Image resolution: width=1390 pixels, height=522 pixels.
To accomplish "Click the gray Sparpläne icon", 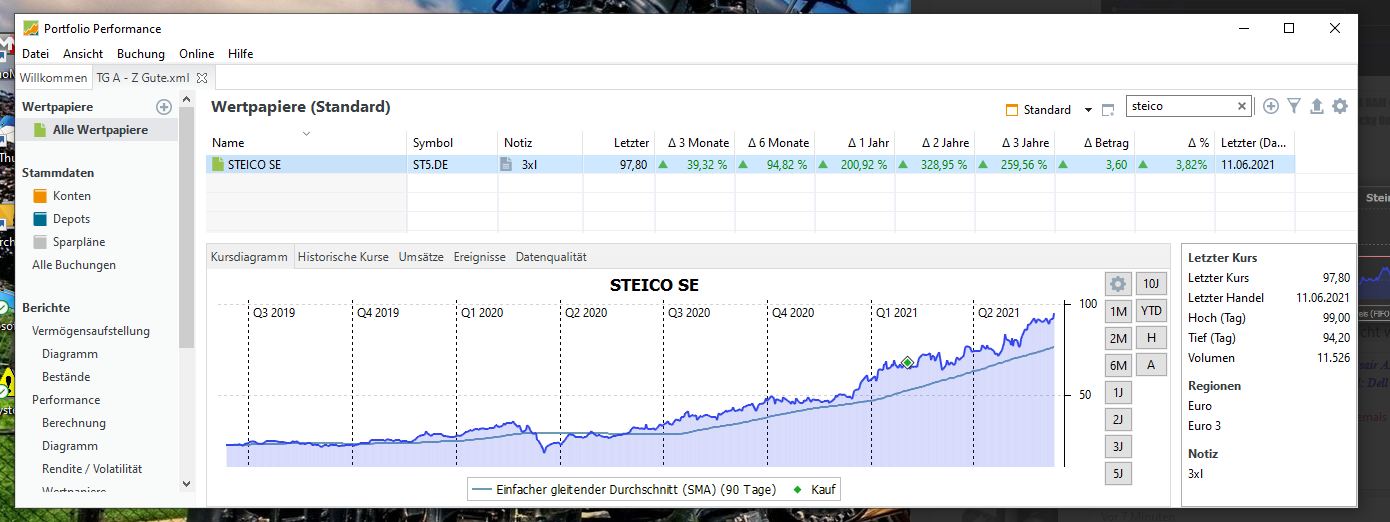I will pyautogui.click(x=40, y=242).
